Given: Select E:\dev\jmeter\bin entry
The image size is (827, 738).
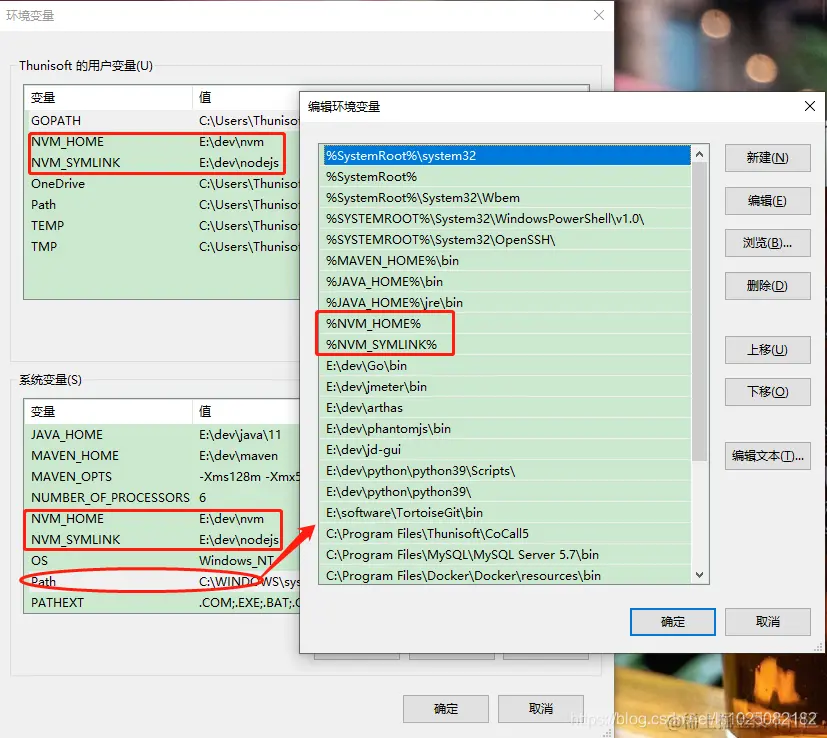Looking at the screenshot, I should pyautogui.click(x=505, y=387).
